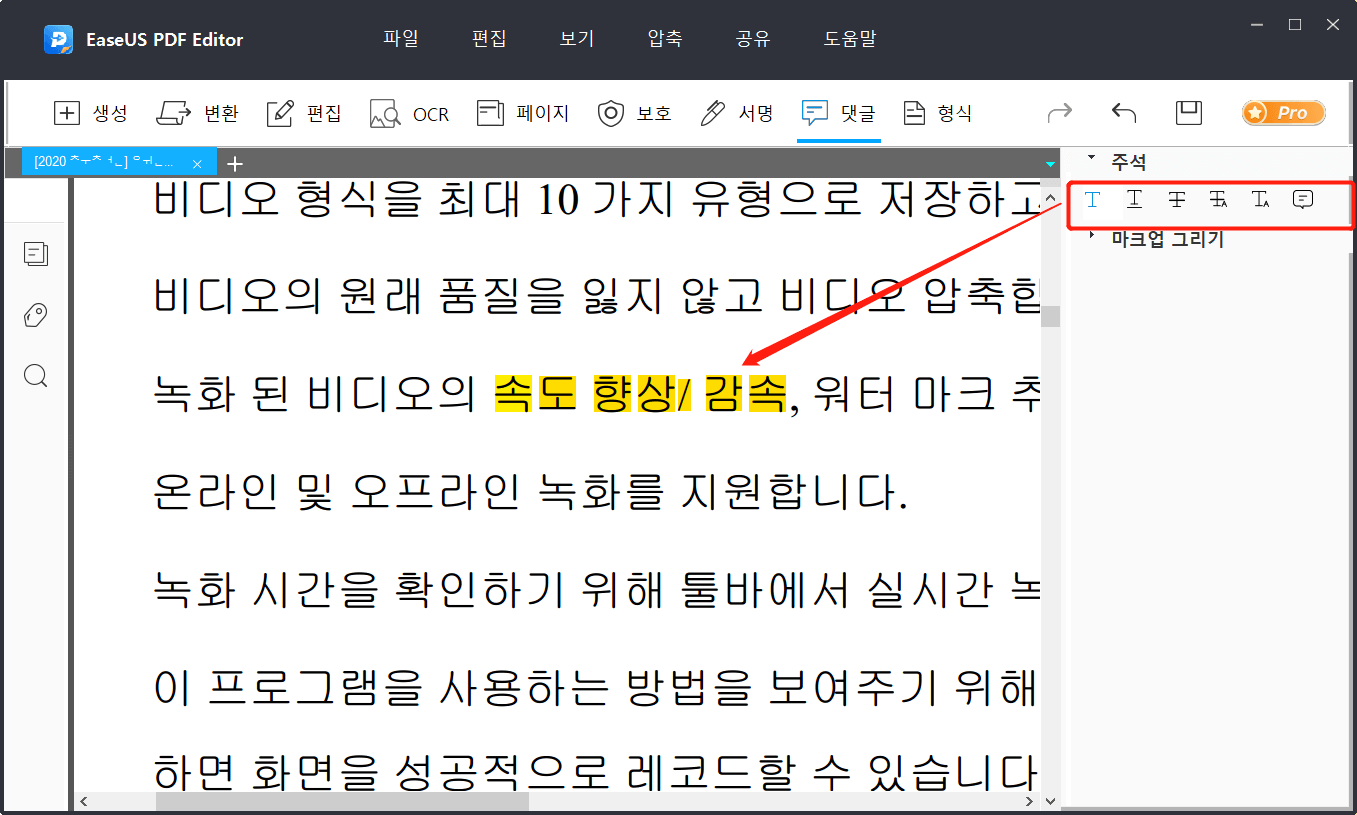
Task: Collapse the 주석 annotation section
Action: pos(1092,157)
